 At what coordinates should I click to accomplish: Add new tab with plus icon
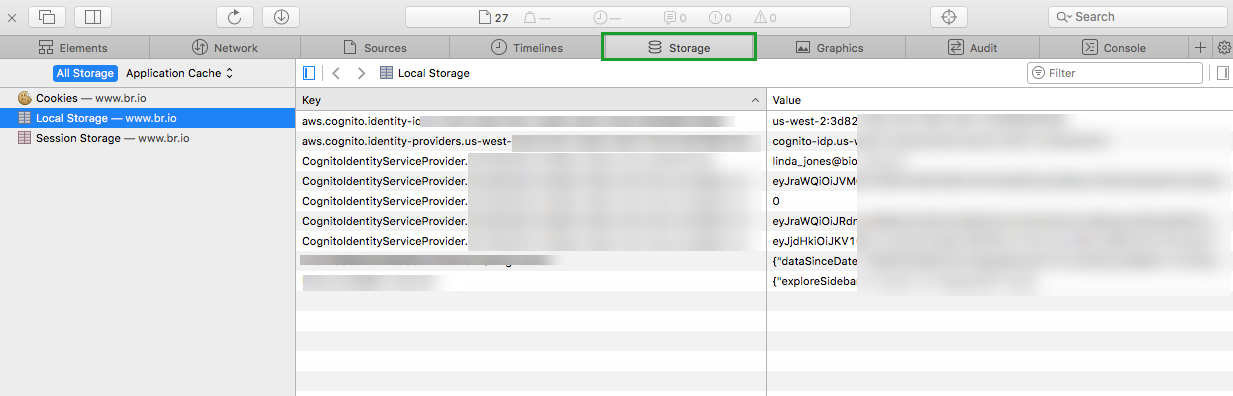click(x=1201, y=48)
